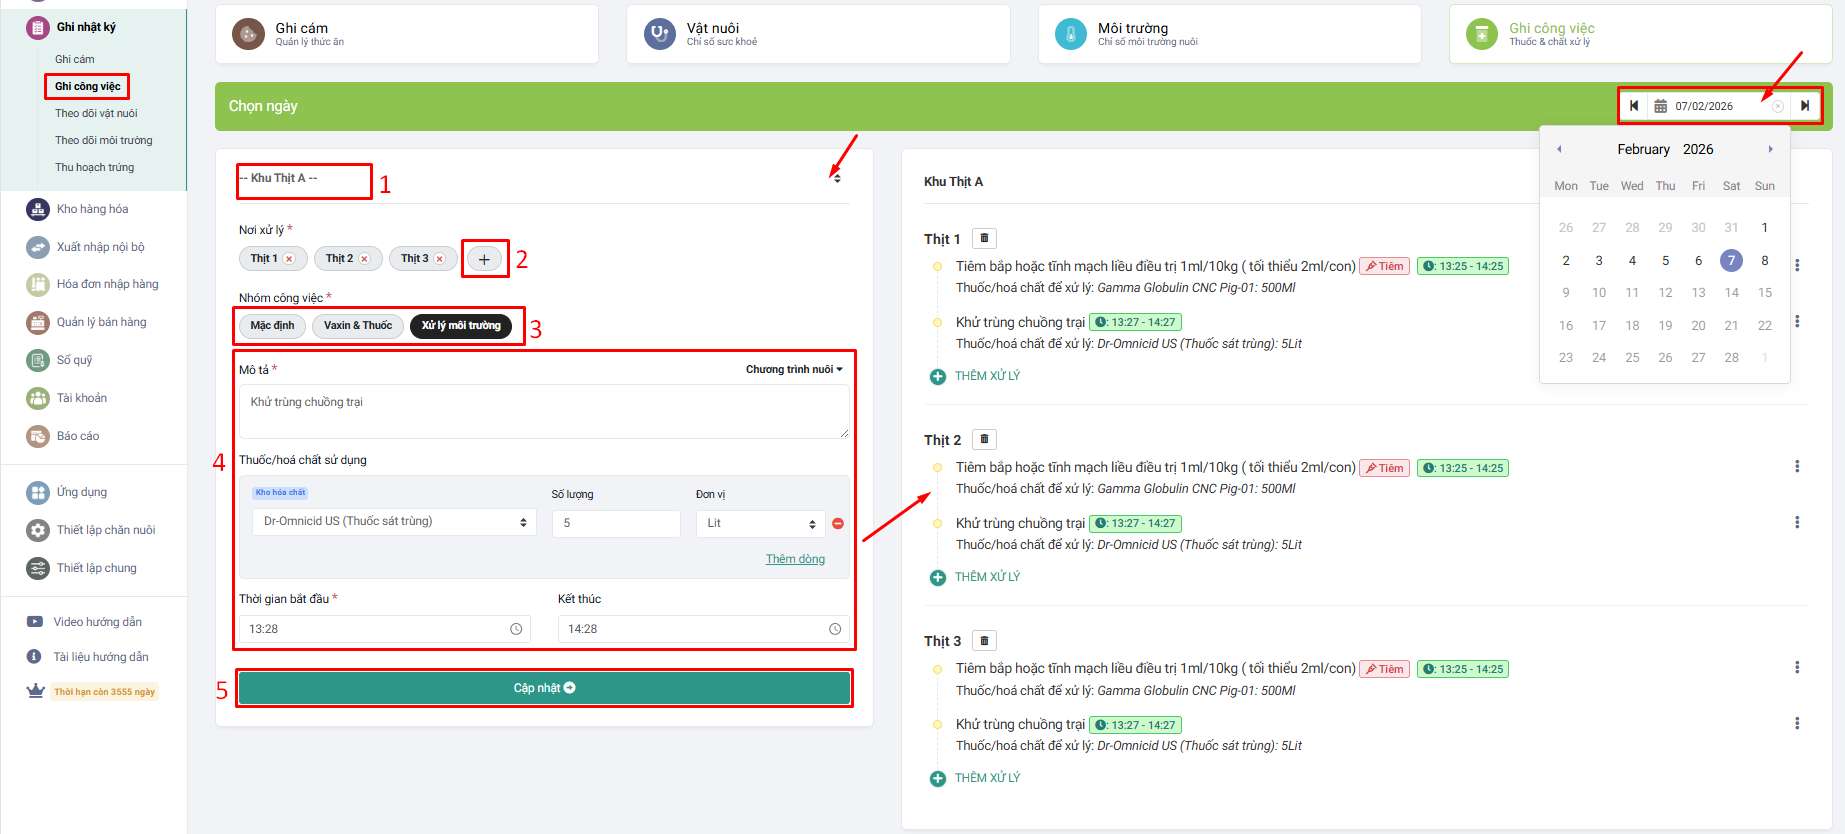Go to the previous day arrow icon
Image resolution: width=1845 pixels, height=834 pixels.
(1634, 106)
